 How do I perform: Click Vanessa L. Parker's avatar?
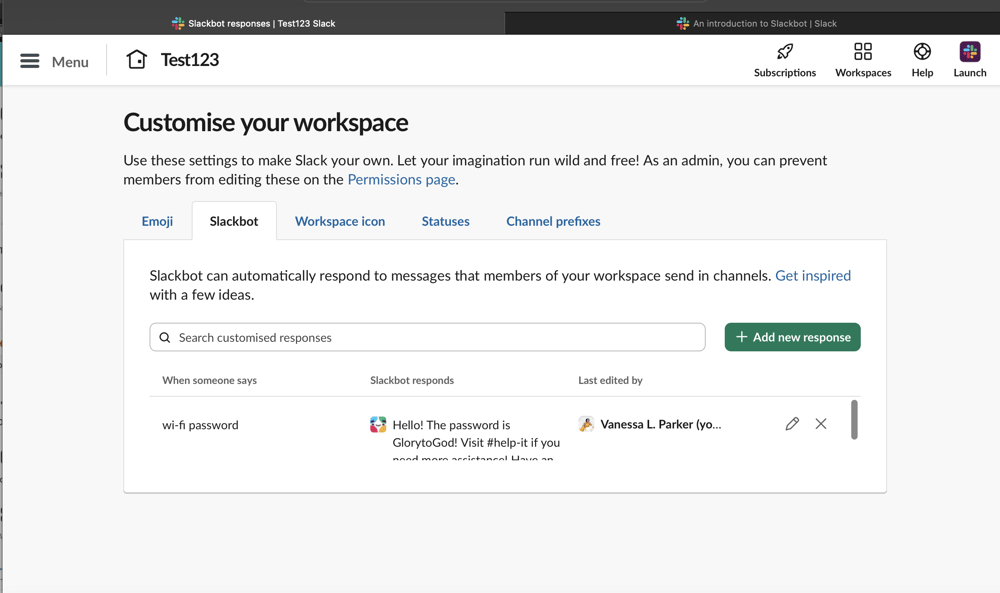point(586,424)
